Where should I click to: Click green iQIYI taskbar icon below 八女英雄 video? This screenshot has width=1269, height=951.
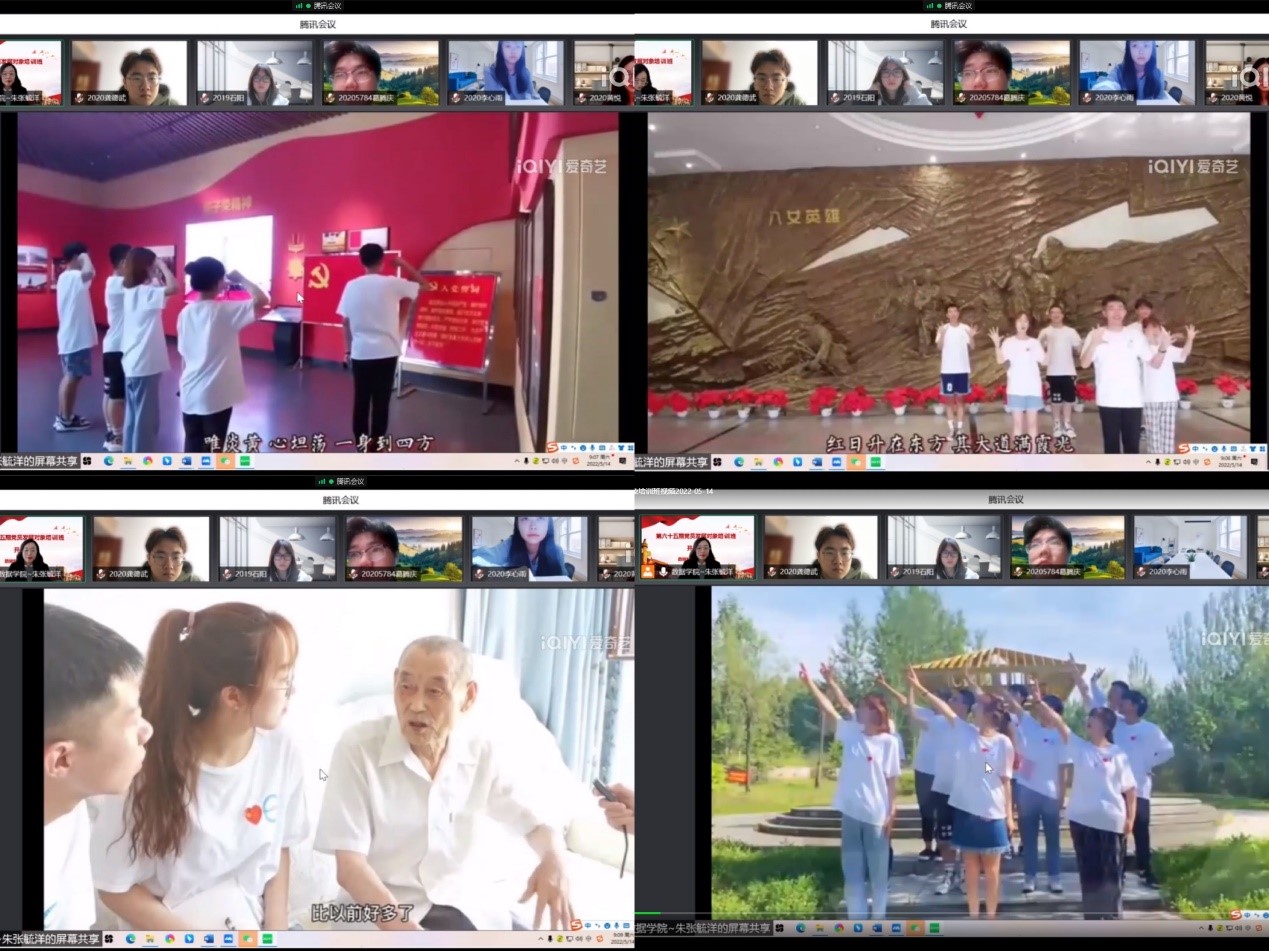(875, 462)
